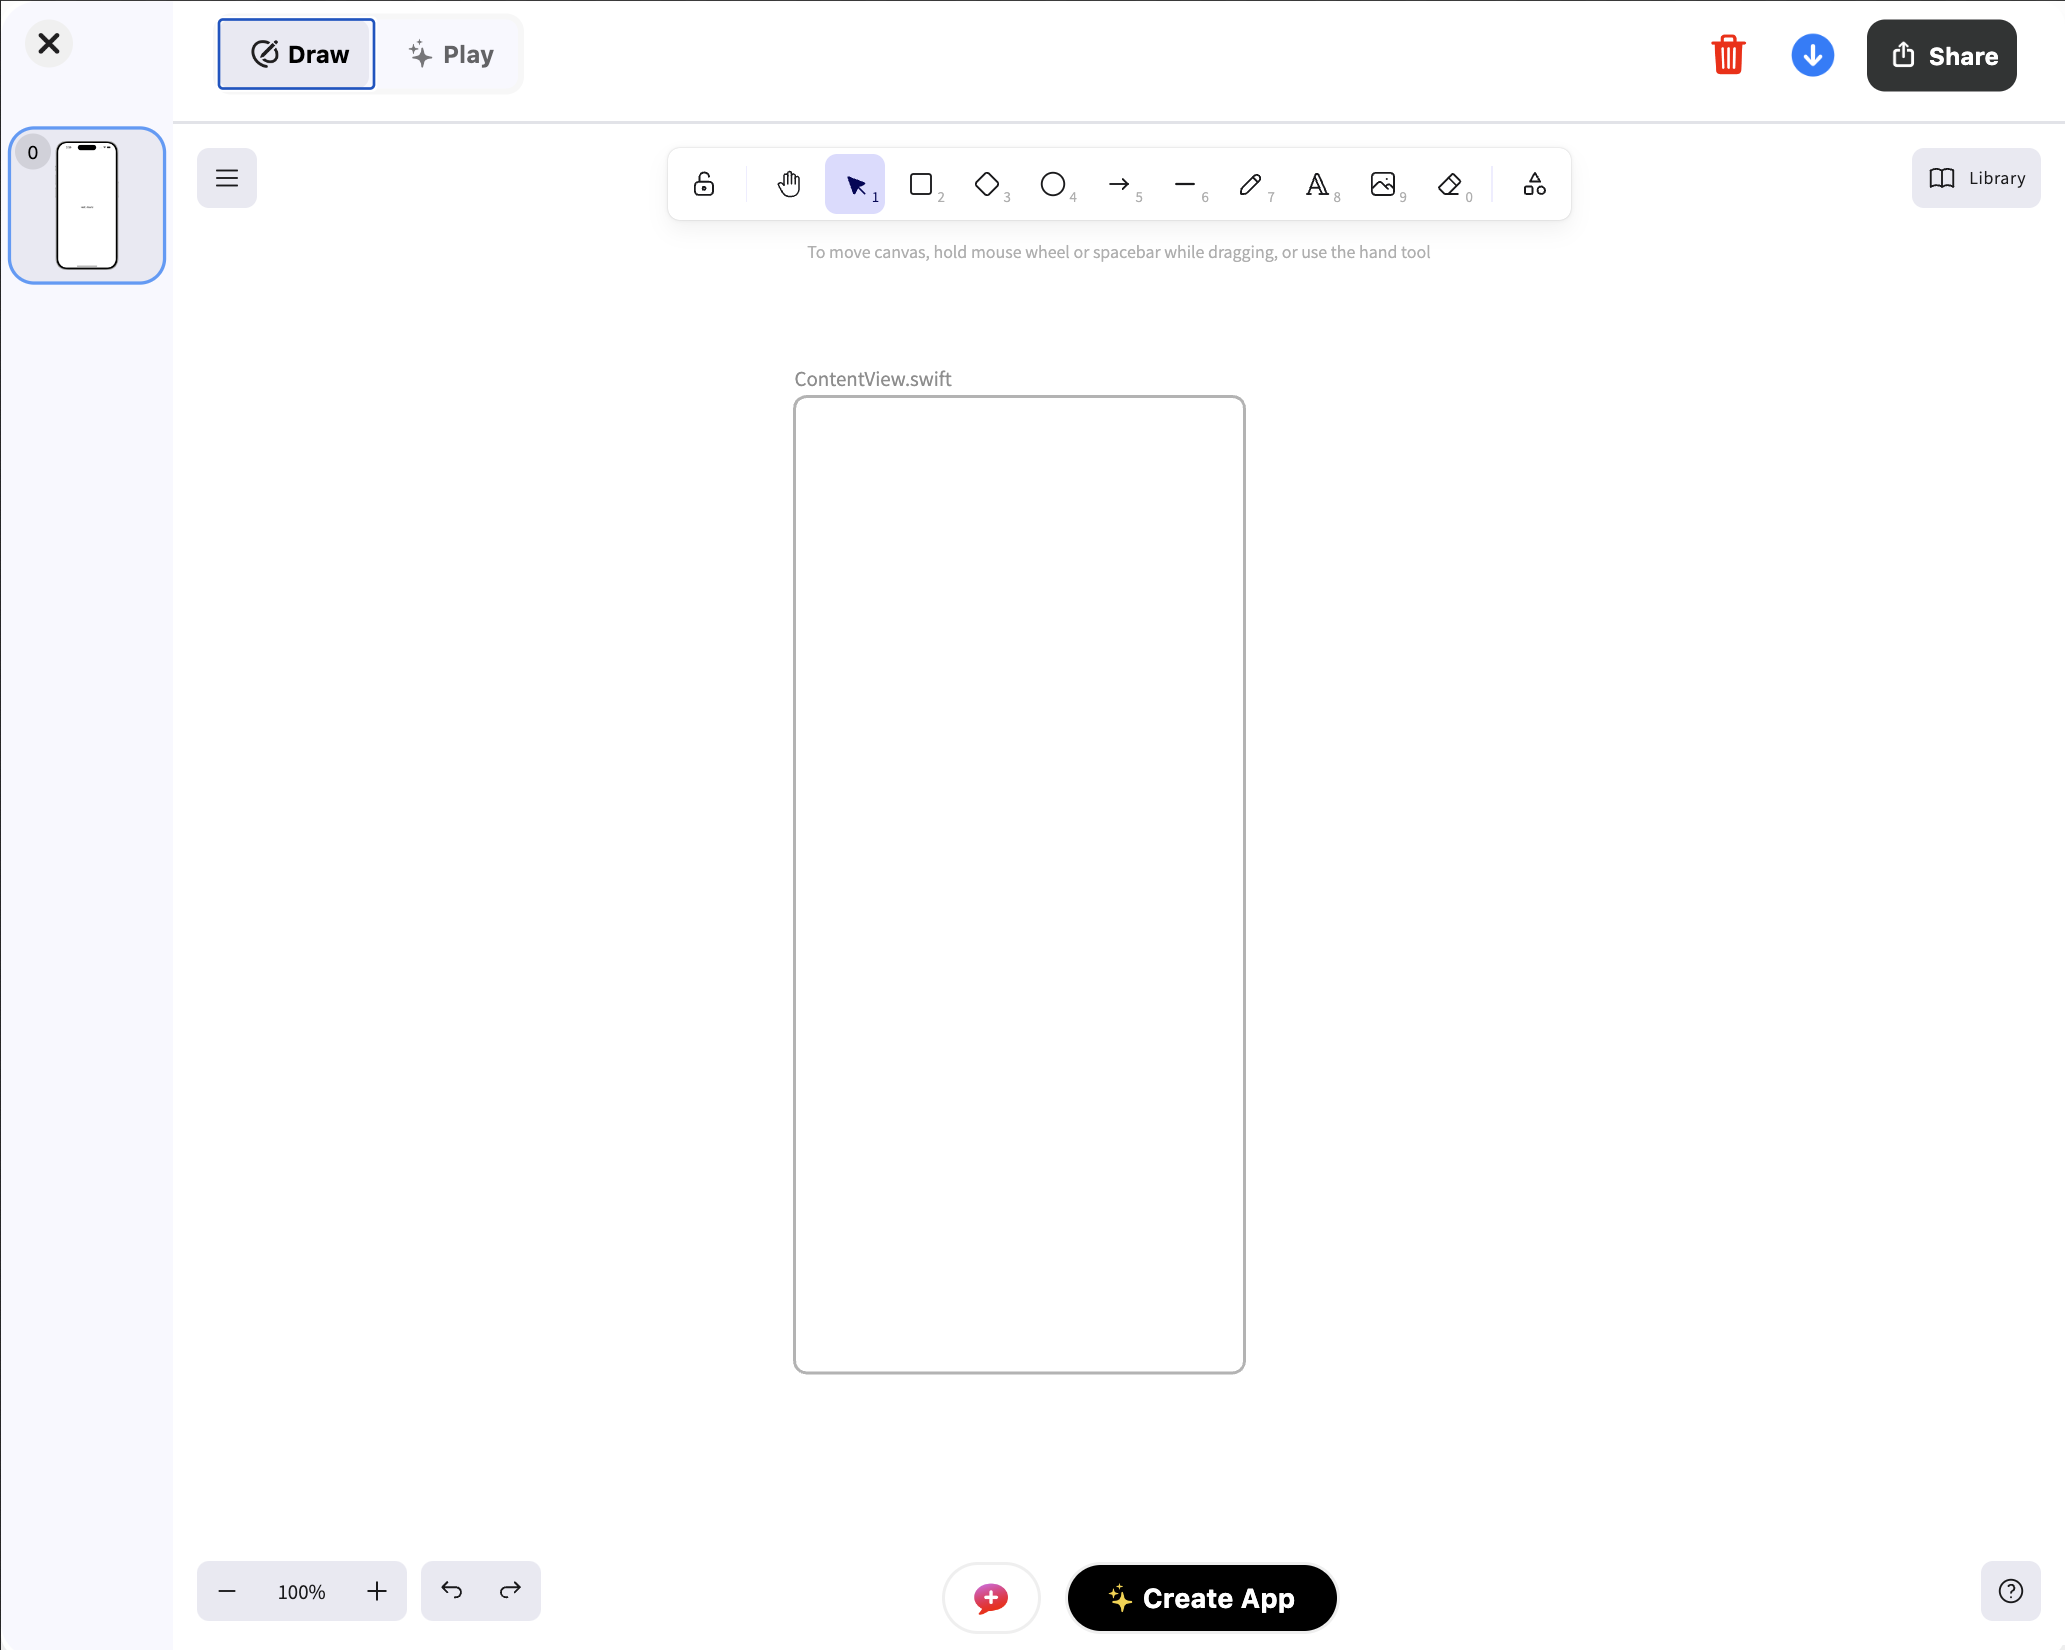The image size is (2065, 1650).
Task: Select the Arrow tool
Action: (1119, 184)
